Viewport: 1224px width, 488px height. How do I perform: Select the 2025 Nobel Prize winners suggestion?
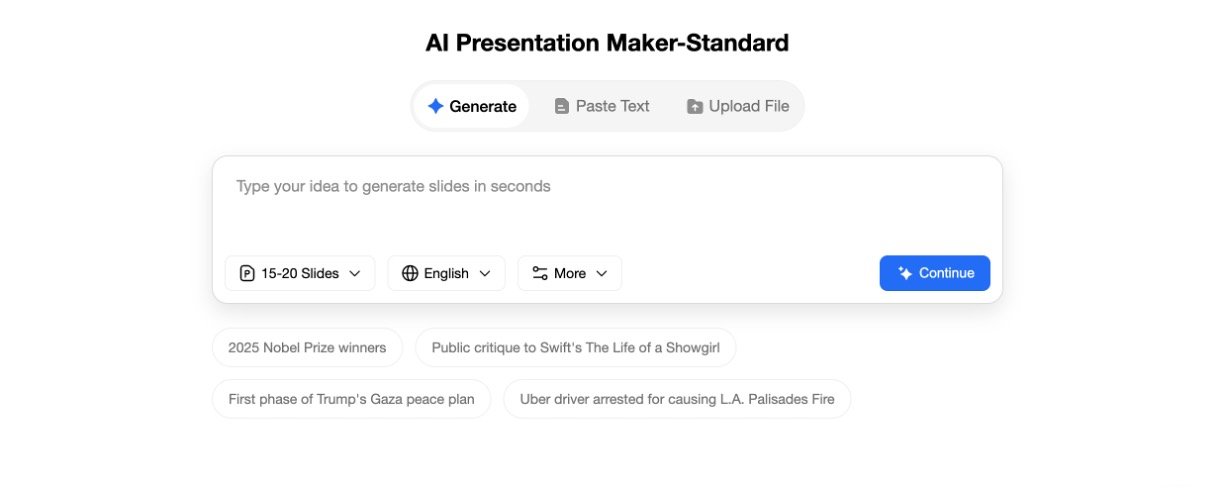point(307,348)
